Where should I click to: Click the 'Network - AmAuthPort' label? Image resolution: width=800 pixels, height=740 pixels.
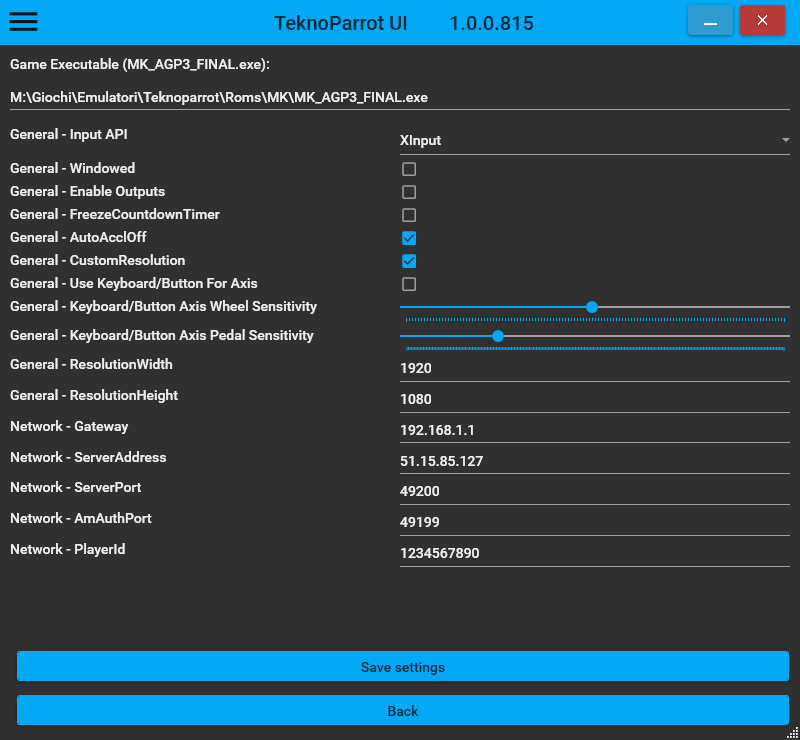tap(81, 519)
